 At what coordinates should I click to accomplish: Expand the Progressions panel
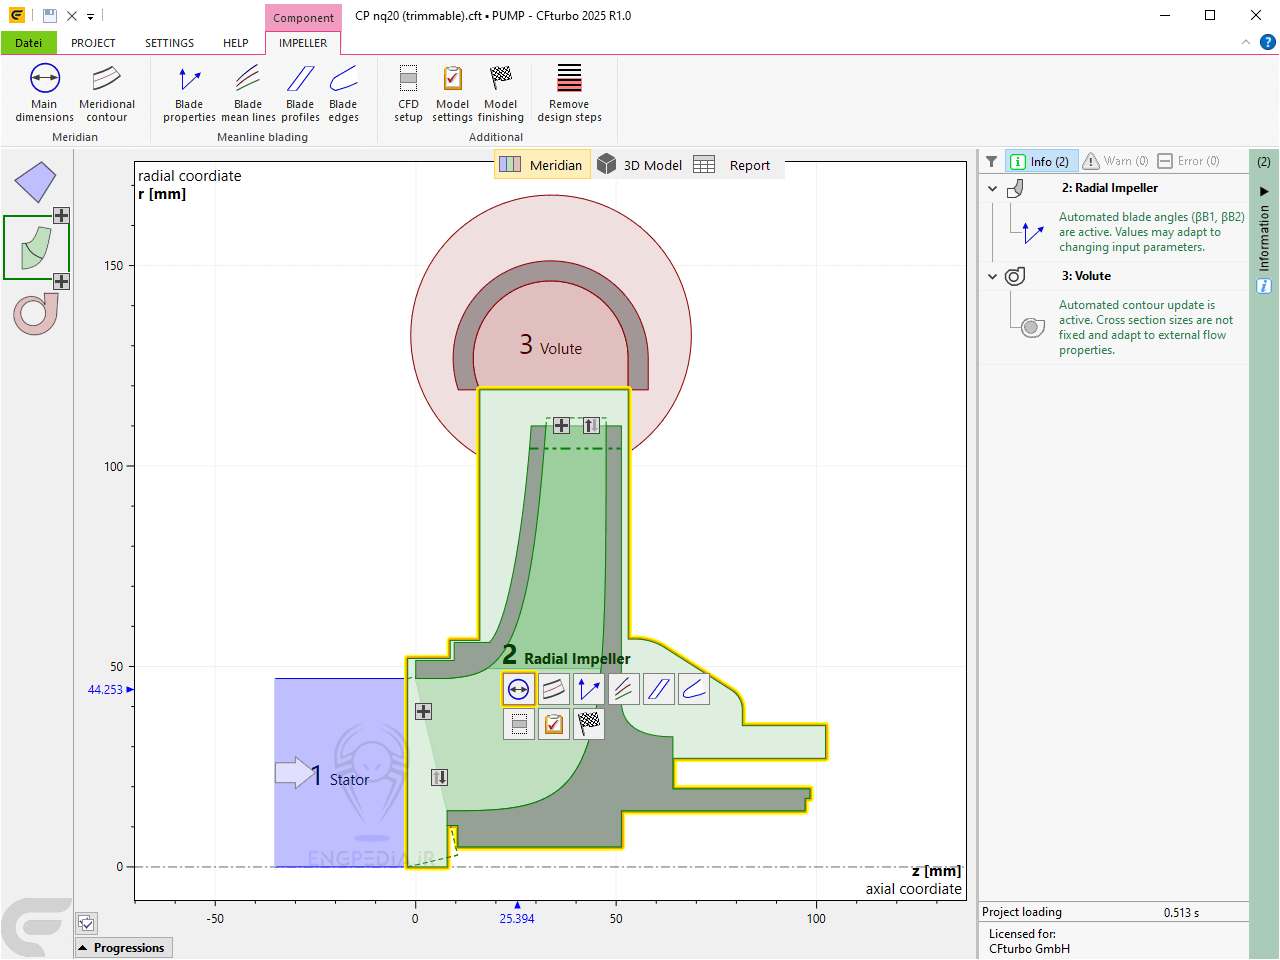123,948
